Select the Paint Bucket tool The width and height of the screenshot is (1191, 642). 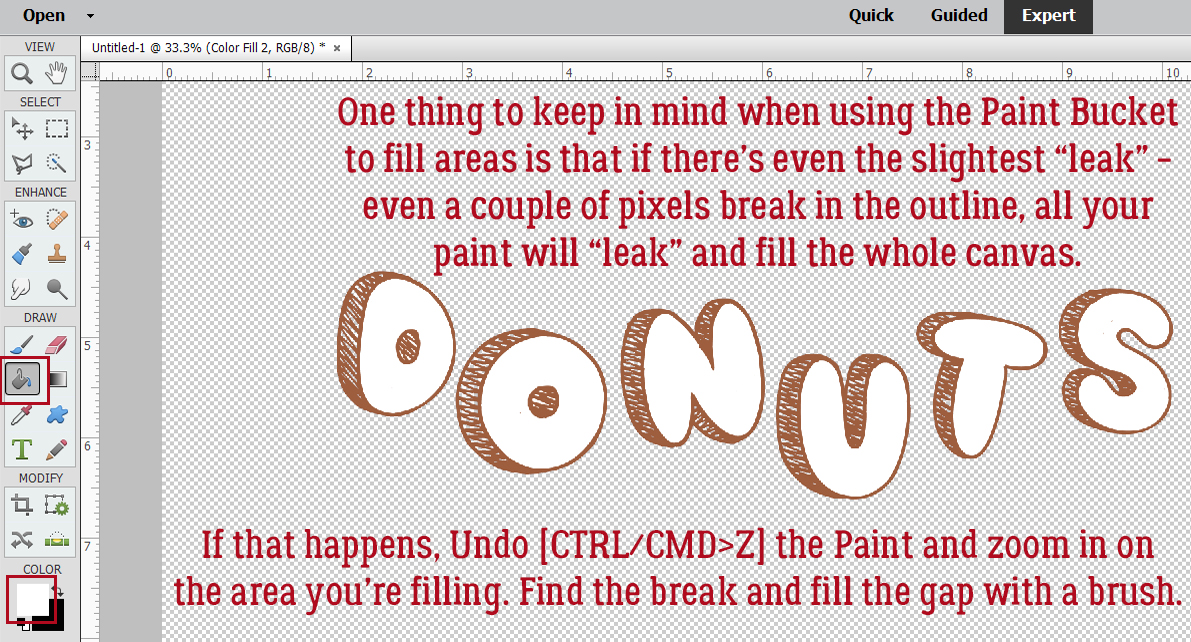click(x=22, y=378)
